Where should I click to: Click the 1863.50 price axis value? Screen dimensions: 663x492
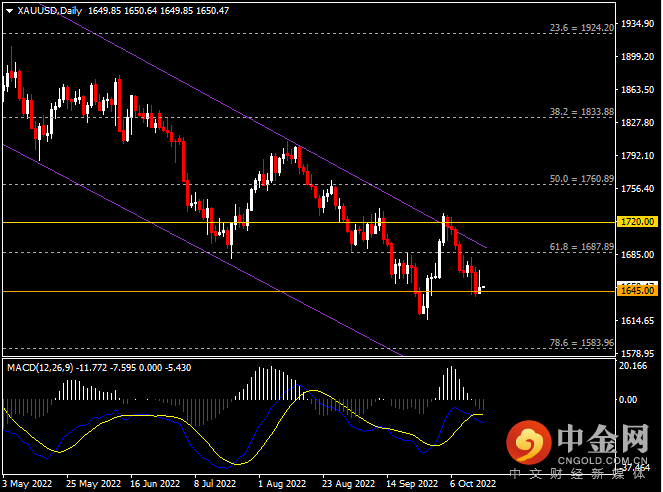tap(637, 90)
